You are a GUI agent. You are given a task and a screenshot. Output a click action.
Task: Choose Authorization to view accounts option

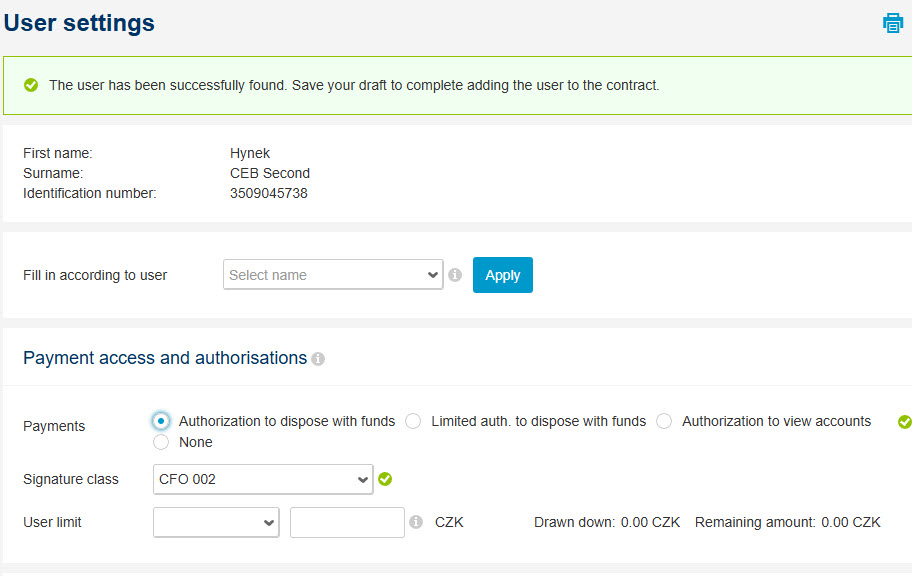(x=664, y=421)
